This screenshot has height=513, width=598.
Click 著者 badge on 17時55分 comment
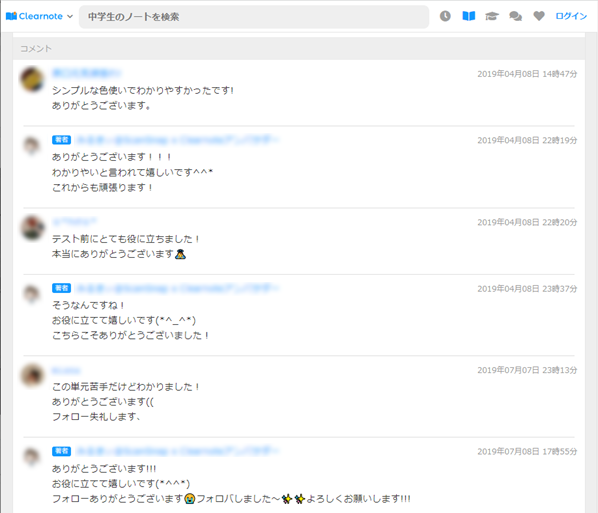coord(61,451)
